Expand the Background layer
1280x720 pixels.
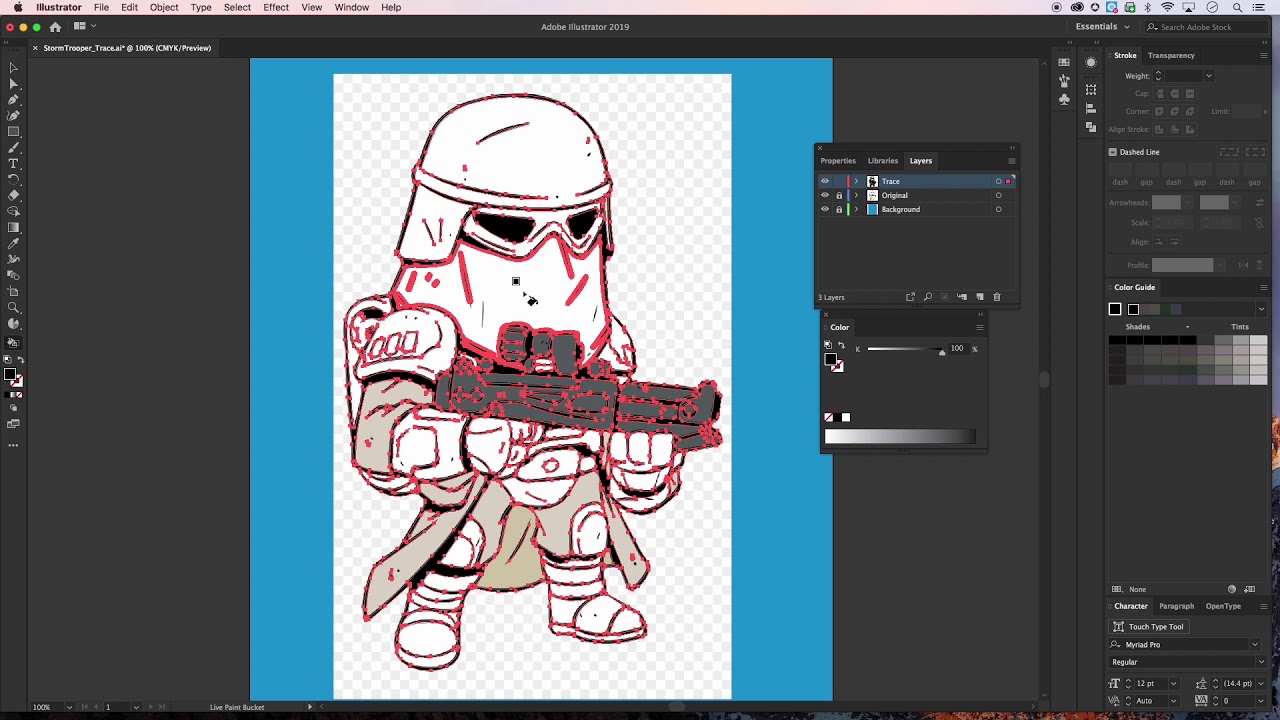click(856, 209)
